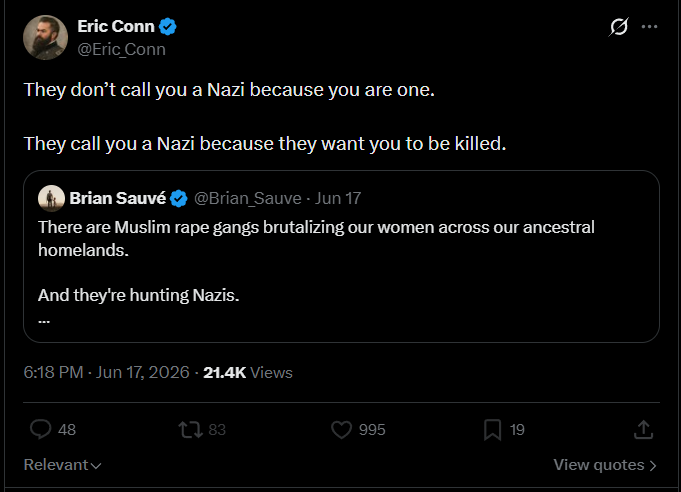This screenshot has height=492, width=681.
Task: Click the Eric Conn display name
Action: [116, 26]
